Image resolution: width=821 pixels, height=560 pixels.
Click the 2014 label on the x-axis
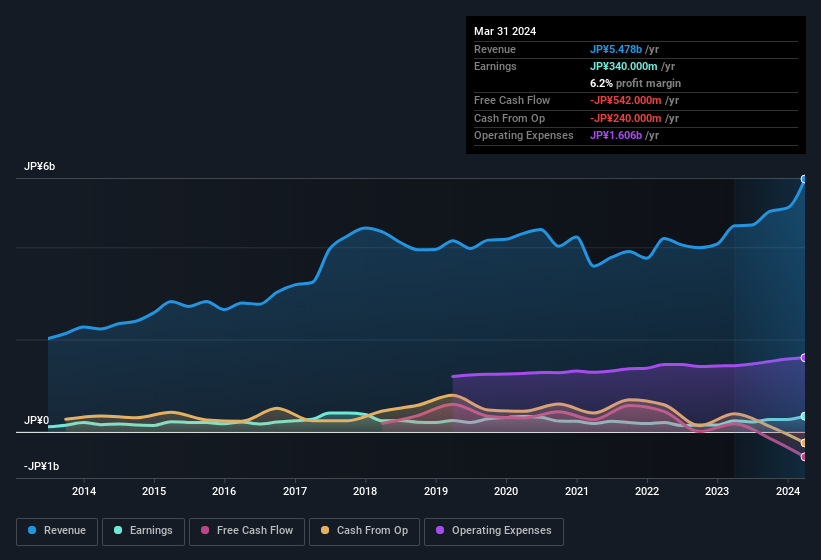coord(84,491)
